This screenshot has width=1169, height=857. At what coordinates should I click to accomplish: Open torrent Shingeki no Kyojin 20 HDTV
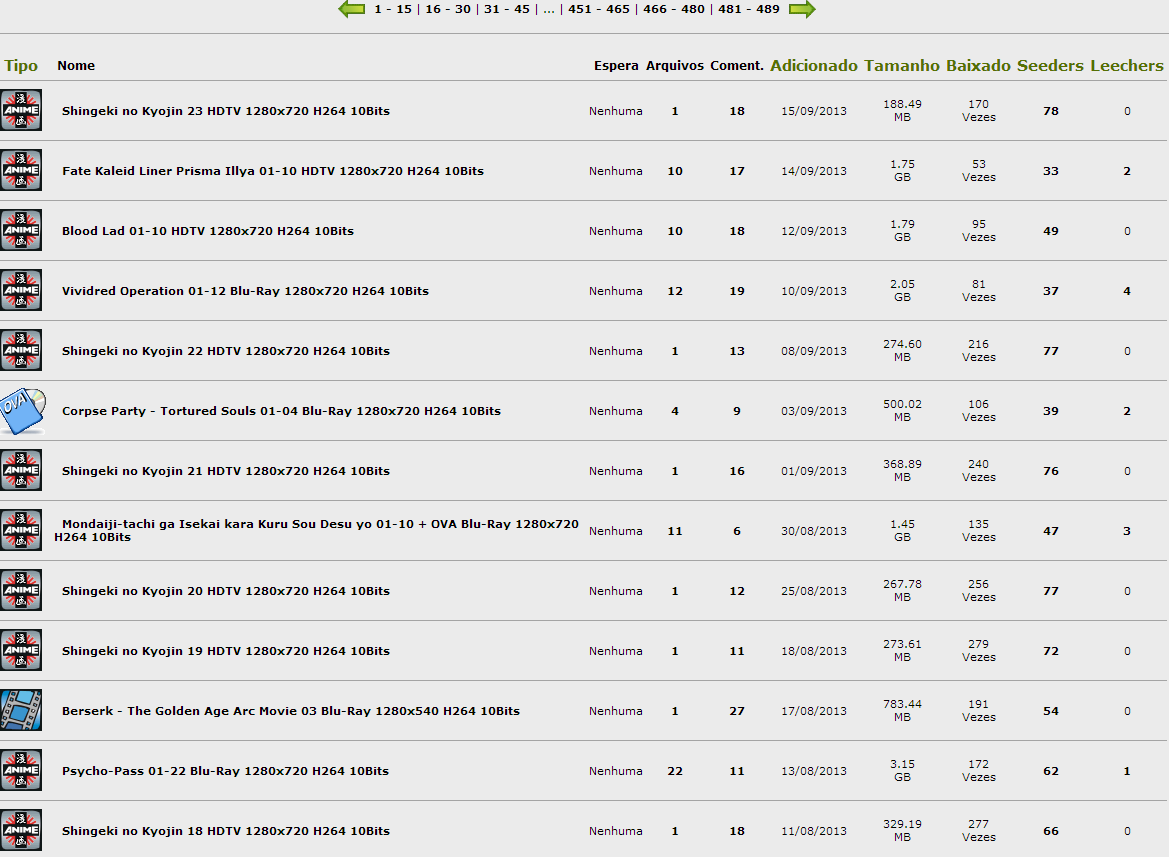pos(226,591)
